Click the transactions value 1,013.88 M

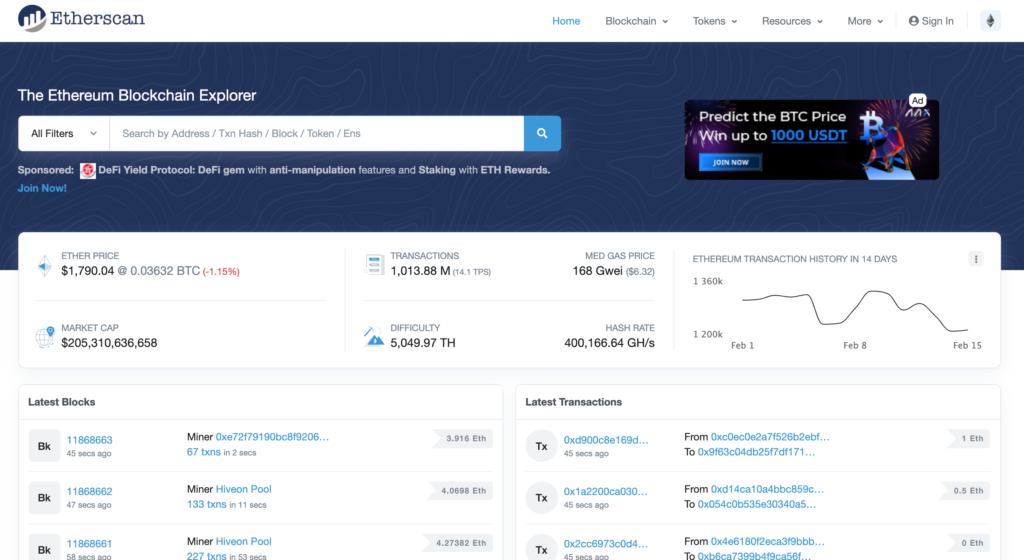[x=420, y=271]
